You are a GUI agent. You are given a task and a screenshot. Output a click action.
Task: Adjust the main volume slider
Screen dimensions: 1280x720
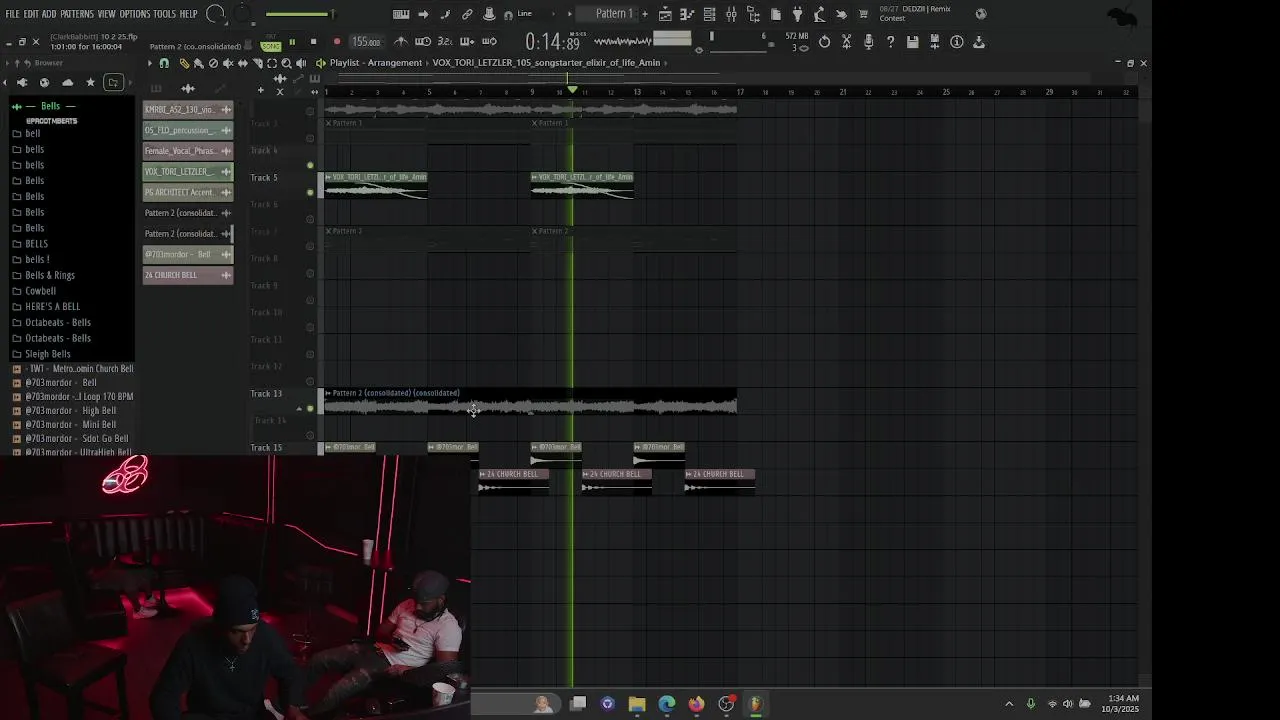point(300,14)
